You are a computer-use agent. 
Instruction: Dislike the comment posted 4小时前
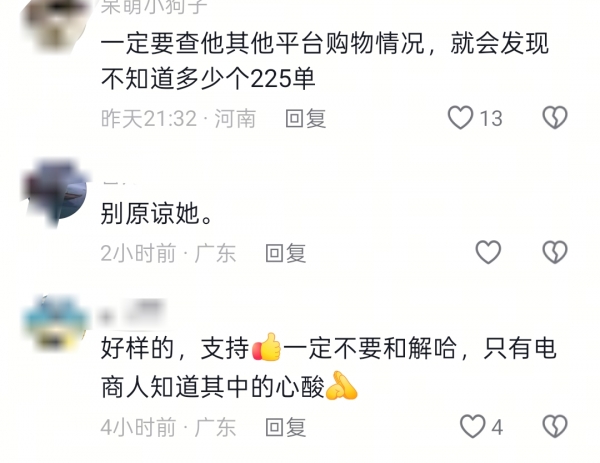[x=555, y=426]
